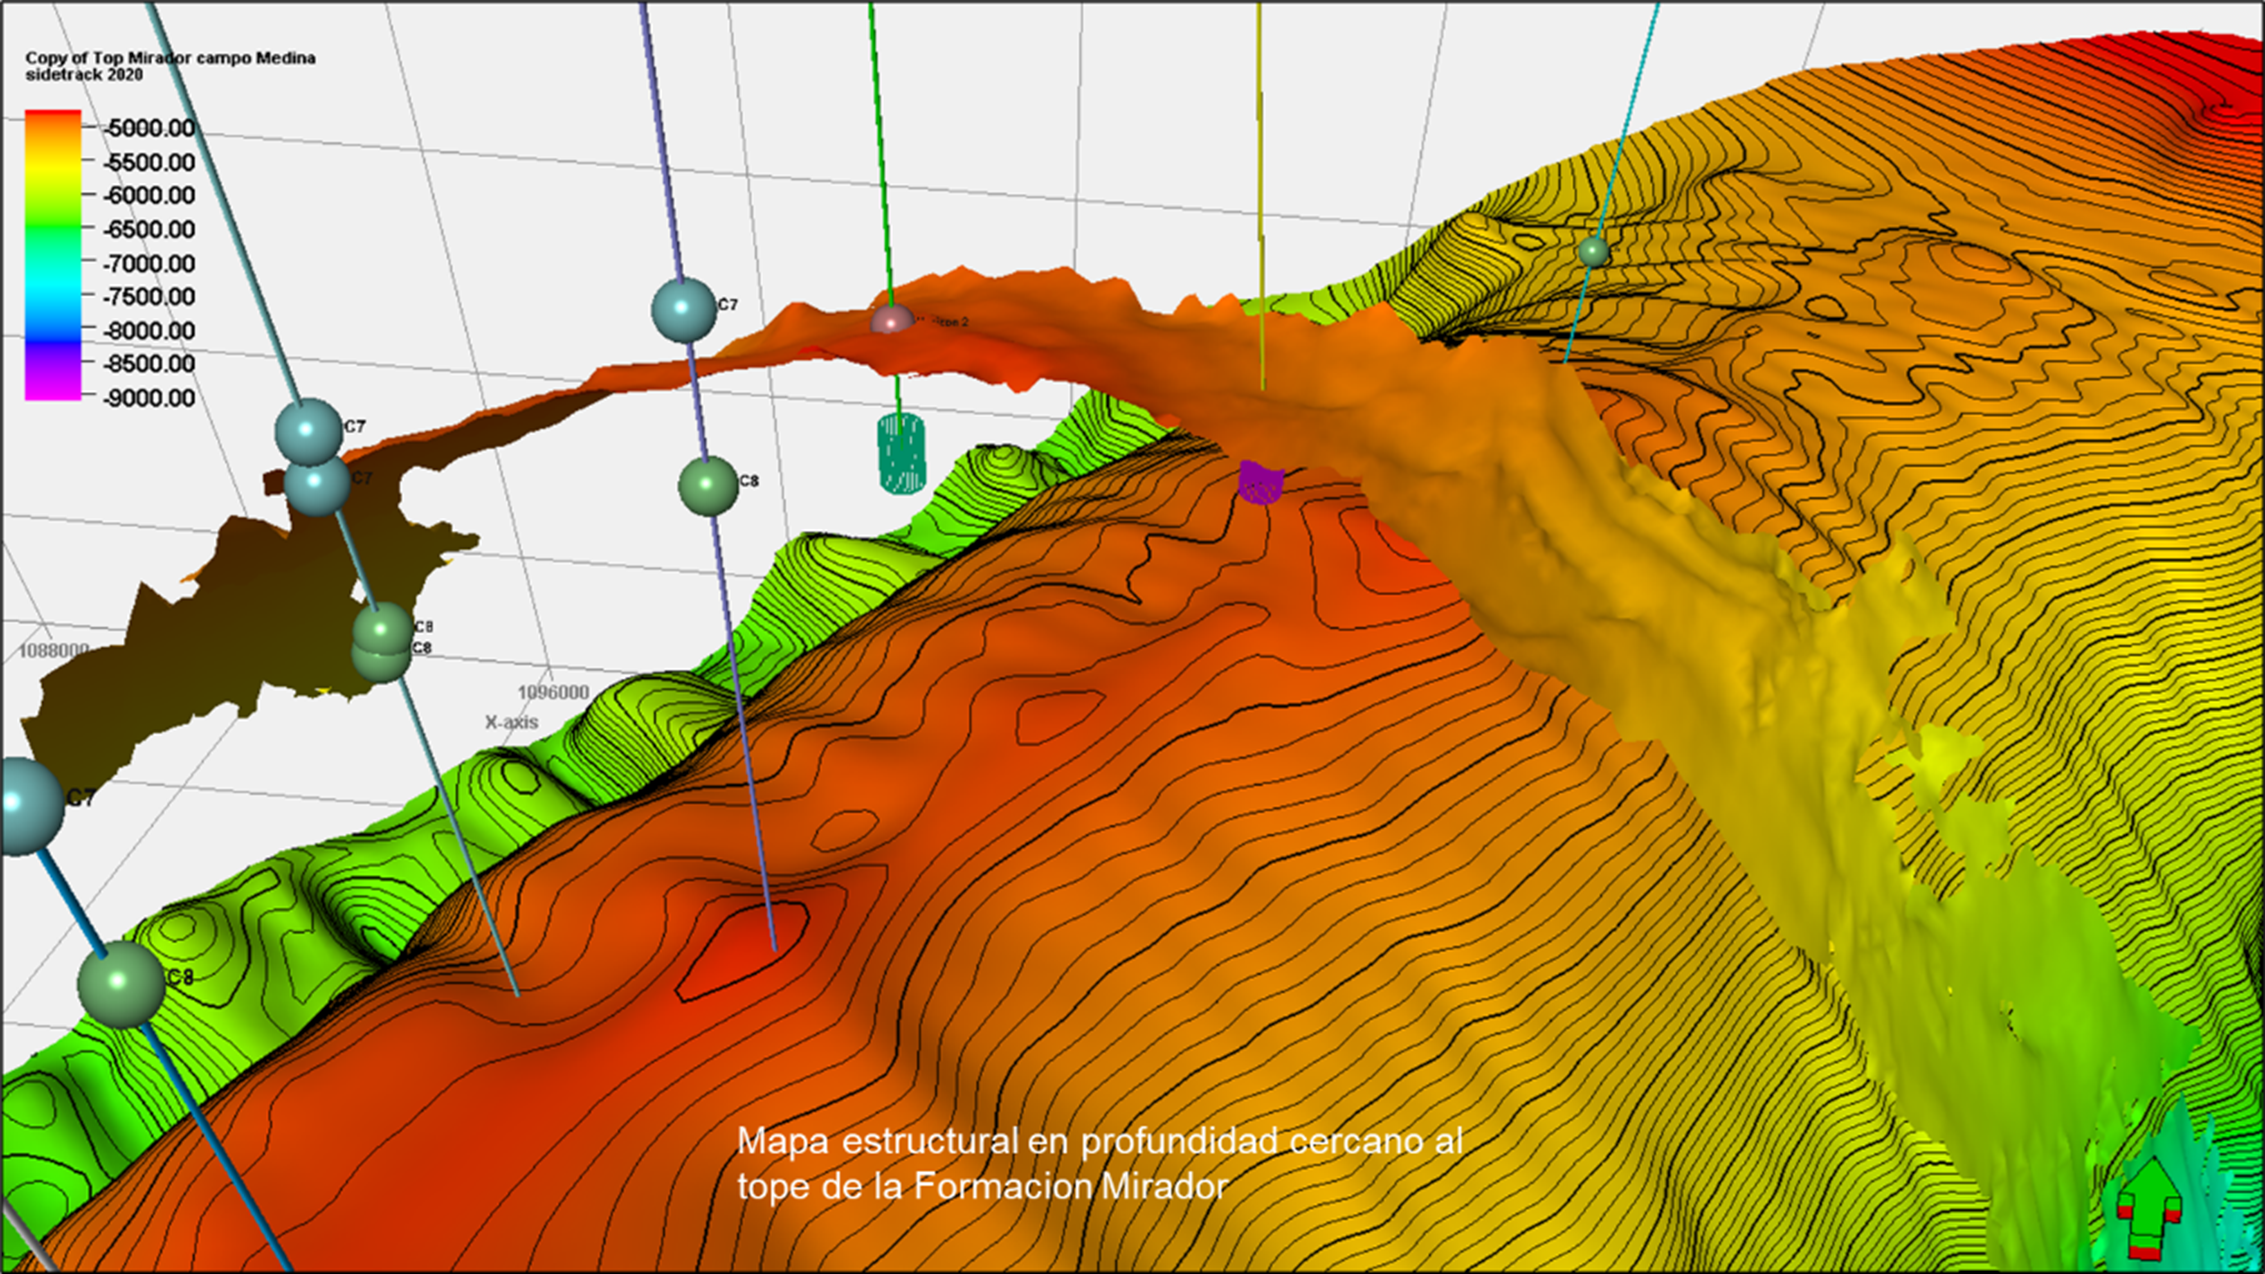Click the X-axis label

pos(511,722)
